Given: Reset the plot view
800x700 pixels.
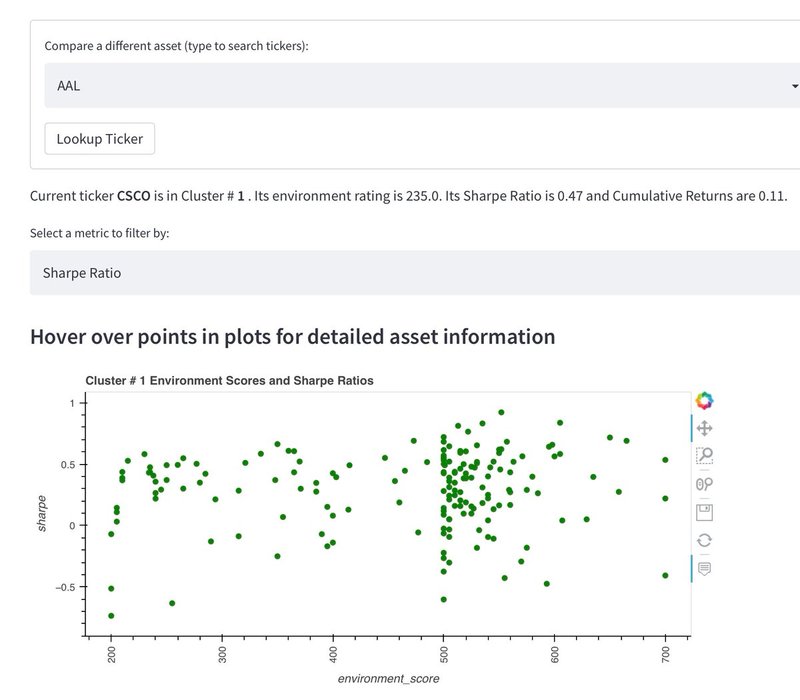Looking at the screenshot, I should [704, 540].
